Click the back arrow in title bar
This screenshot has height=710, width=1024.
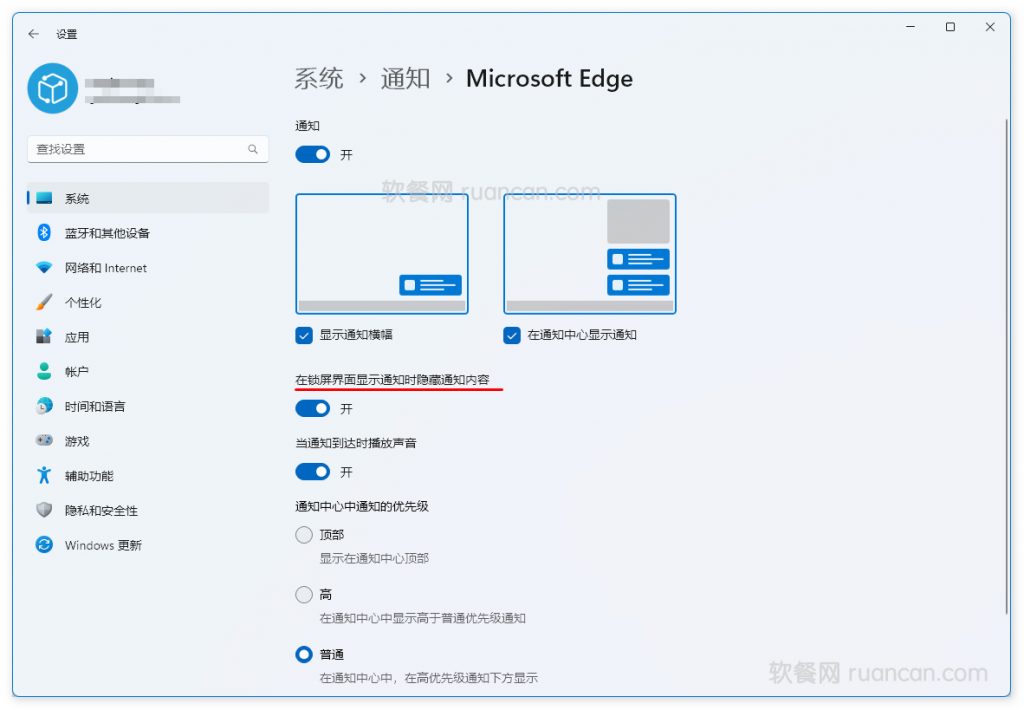(34, 33)
